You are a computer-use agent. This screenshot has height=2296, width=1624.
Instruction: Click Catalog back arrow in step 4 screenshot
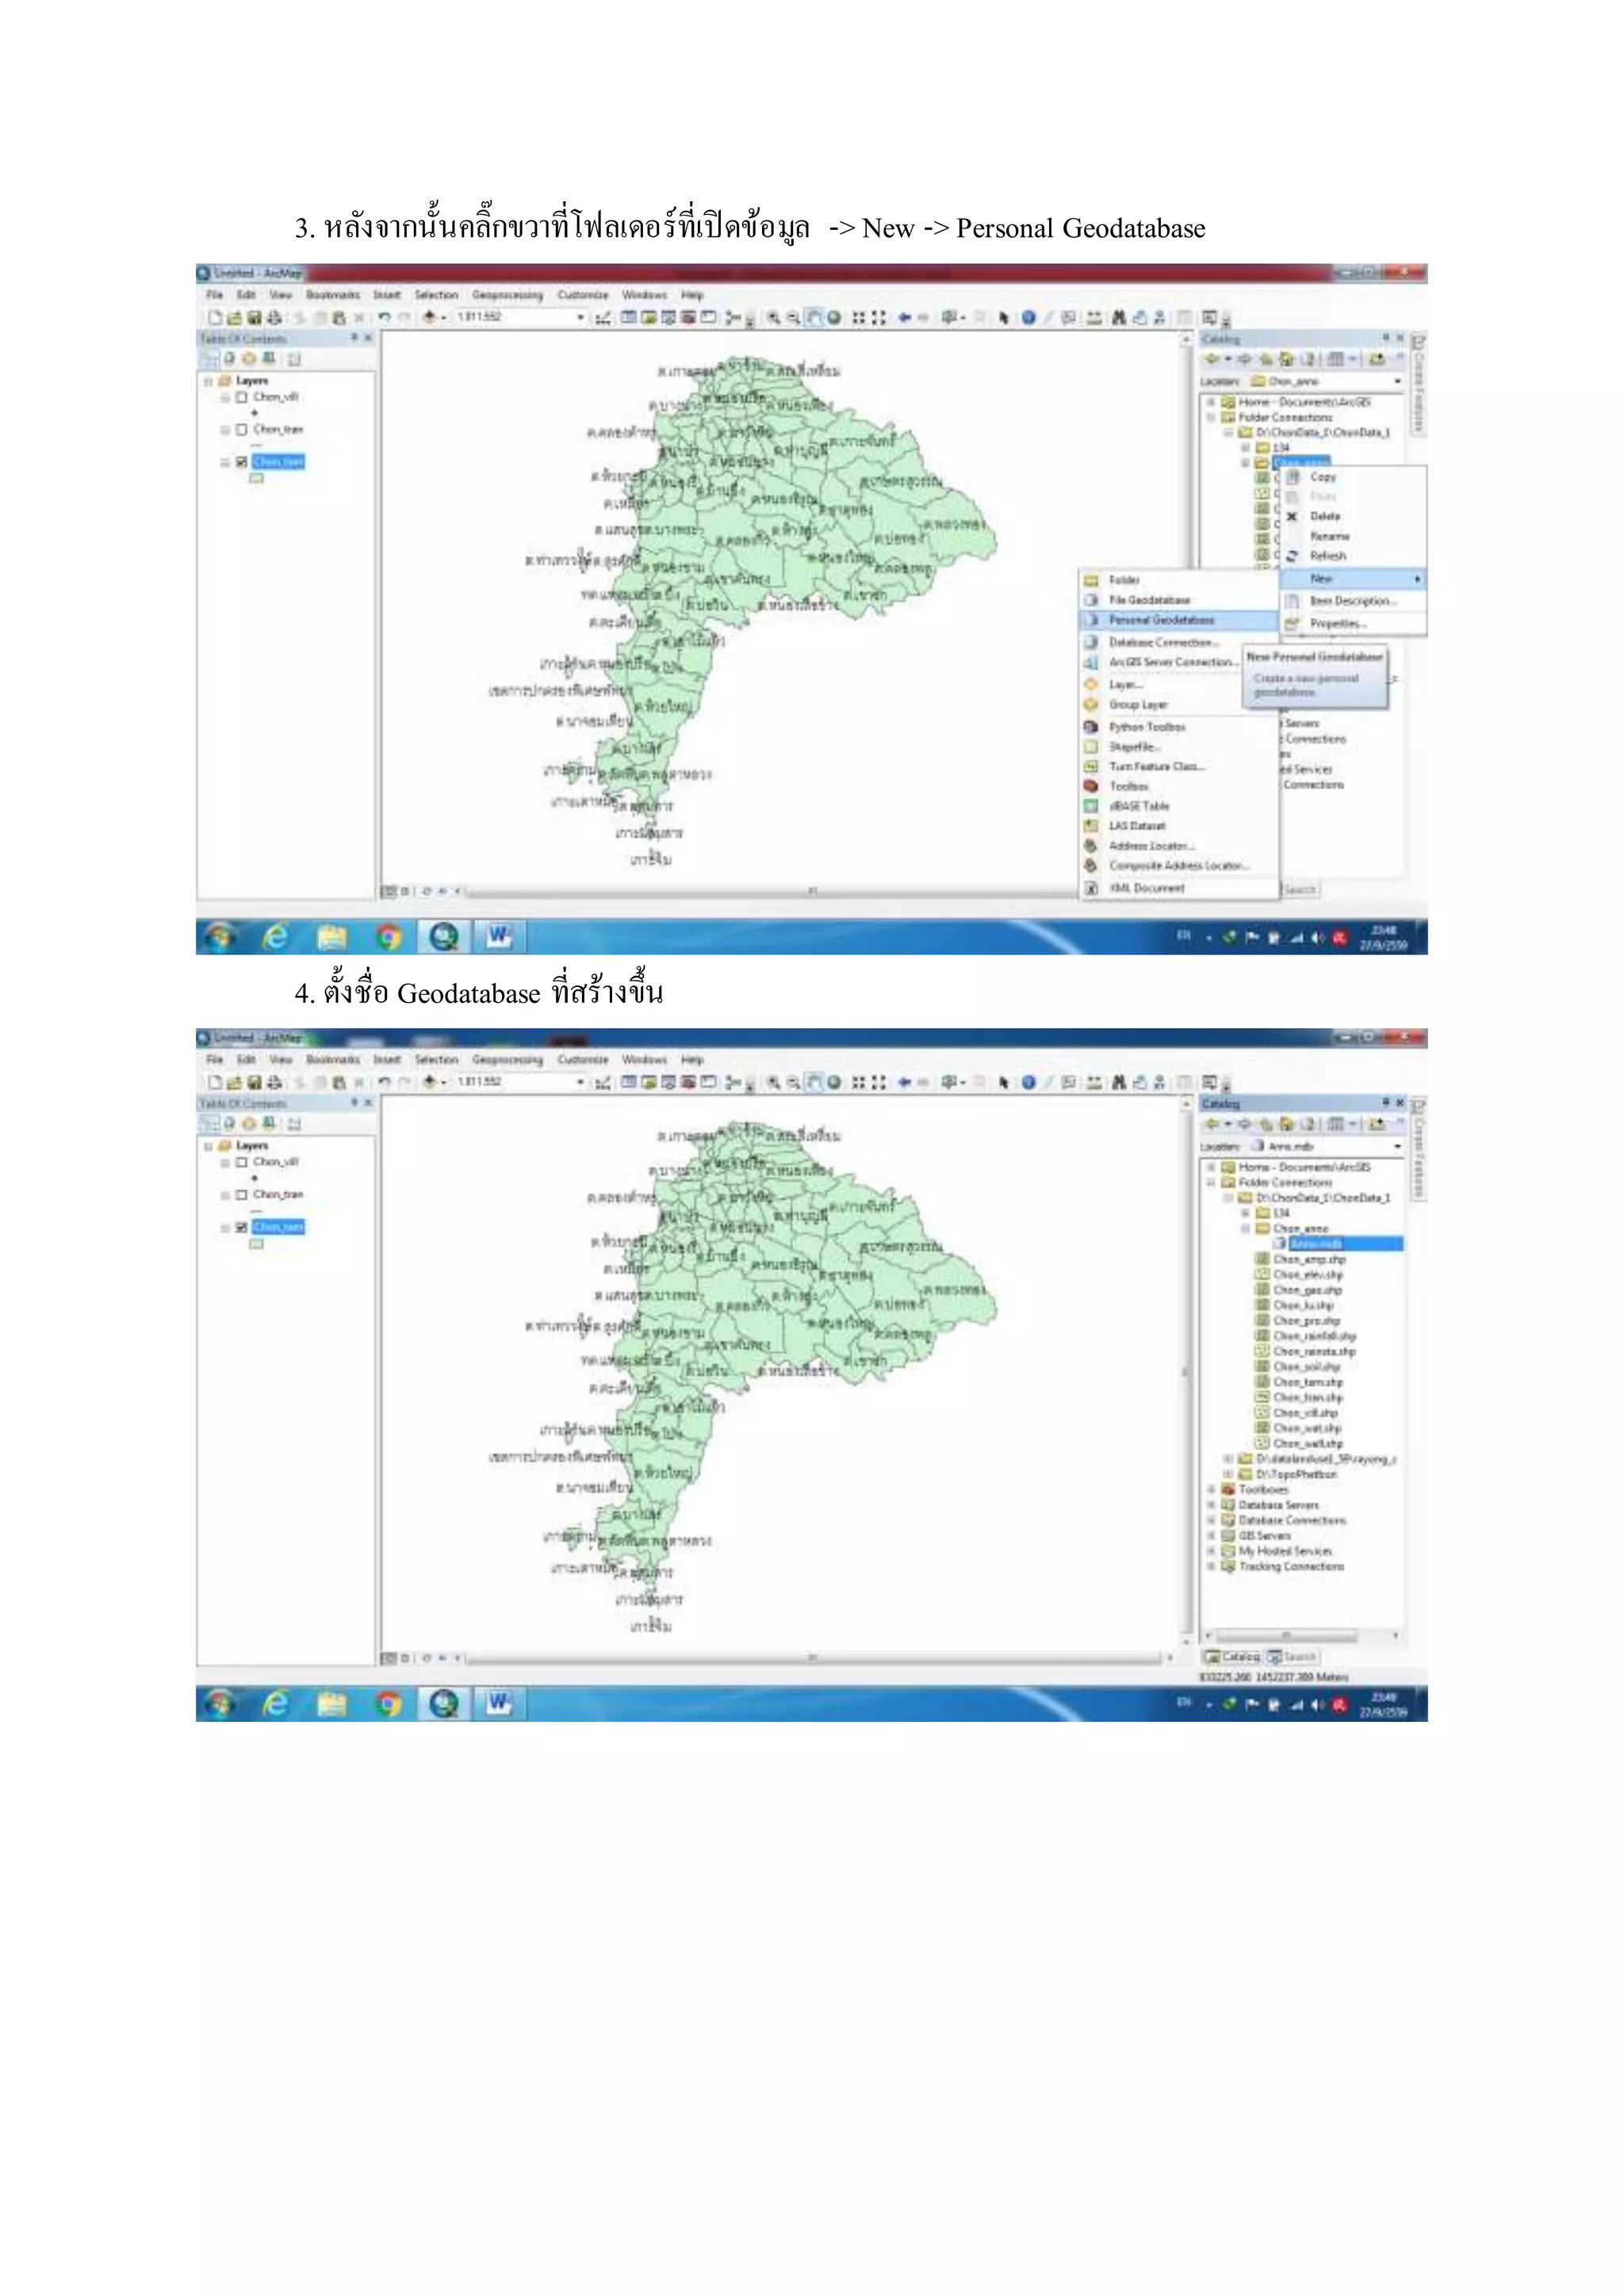[x=1212, y=1124]
